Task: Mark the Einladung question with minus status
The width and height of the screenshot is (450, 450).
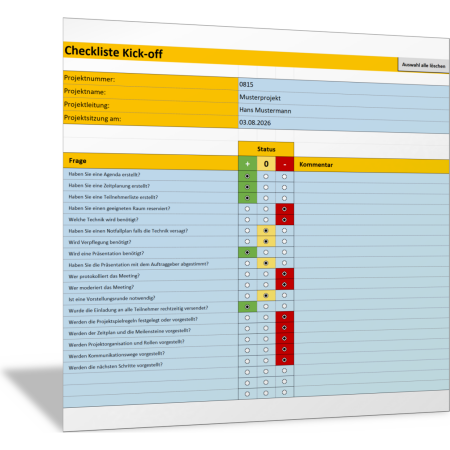Action: [x=284, y=306]
